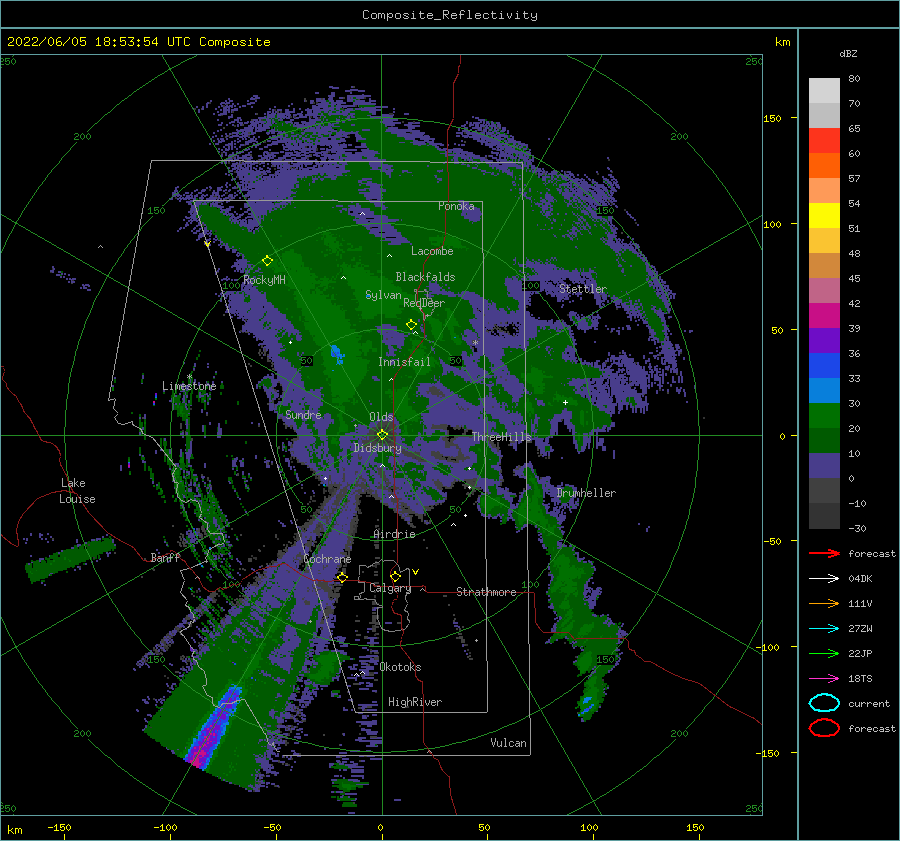Click the RedDeer city label
This screenshot has height=841, width=900.
coord(424,303)
